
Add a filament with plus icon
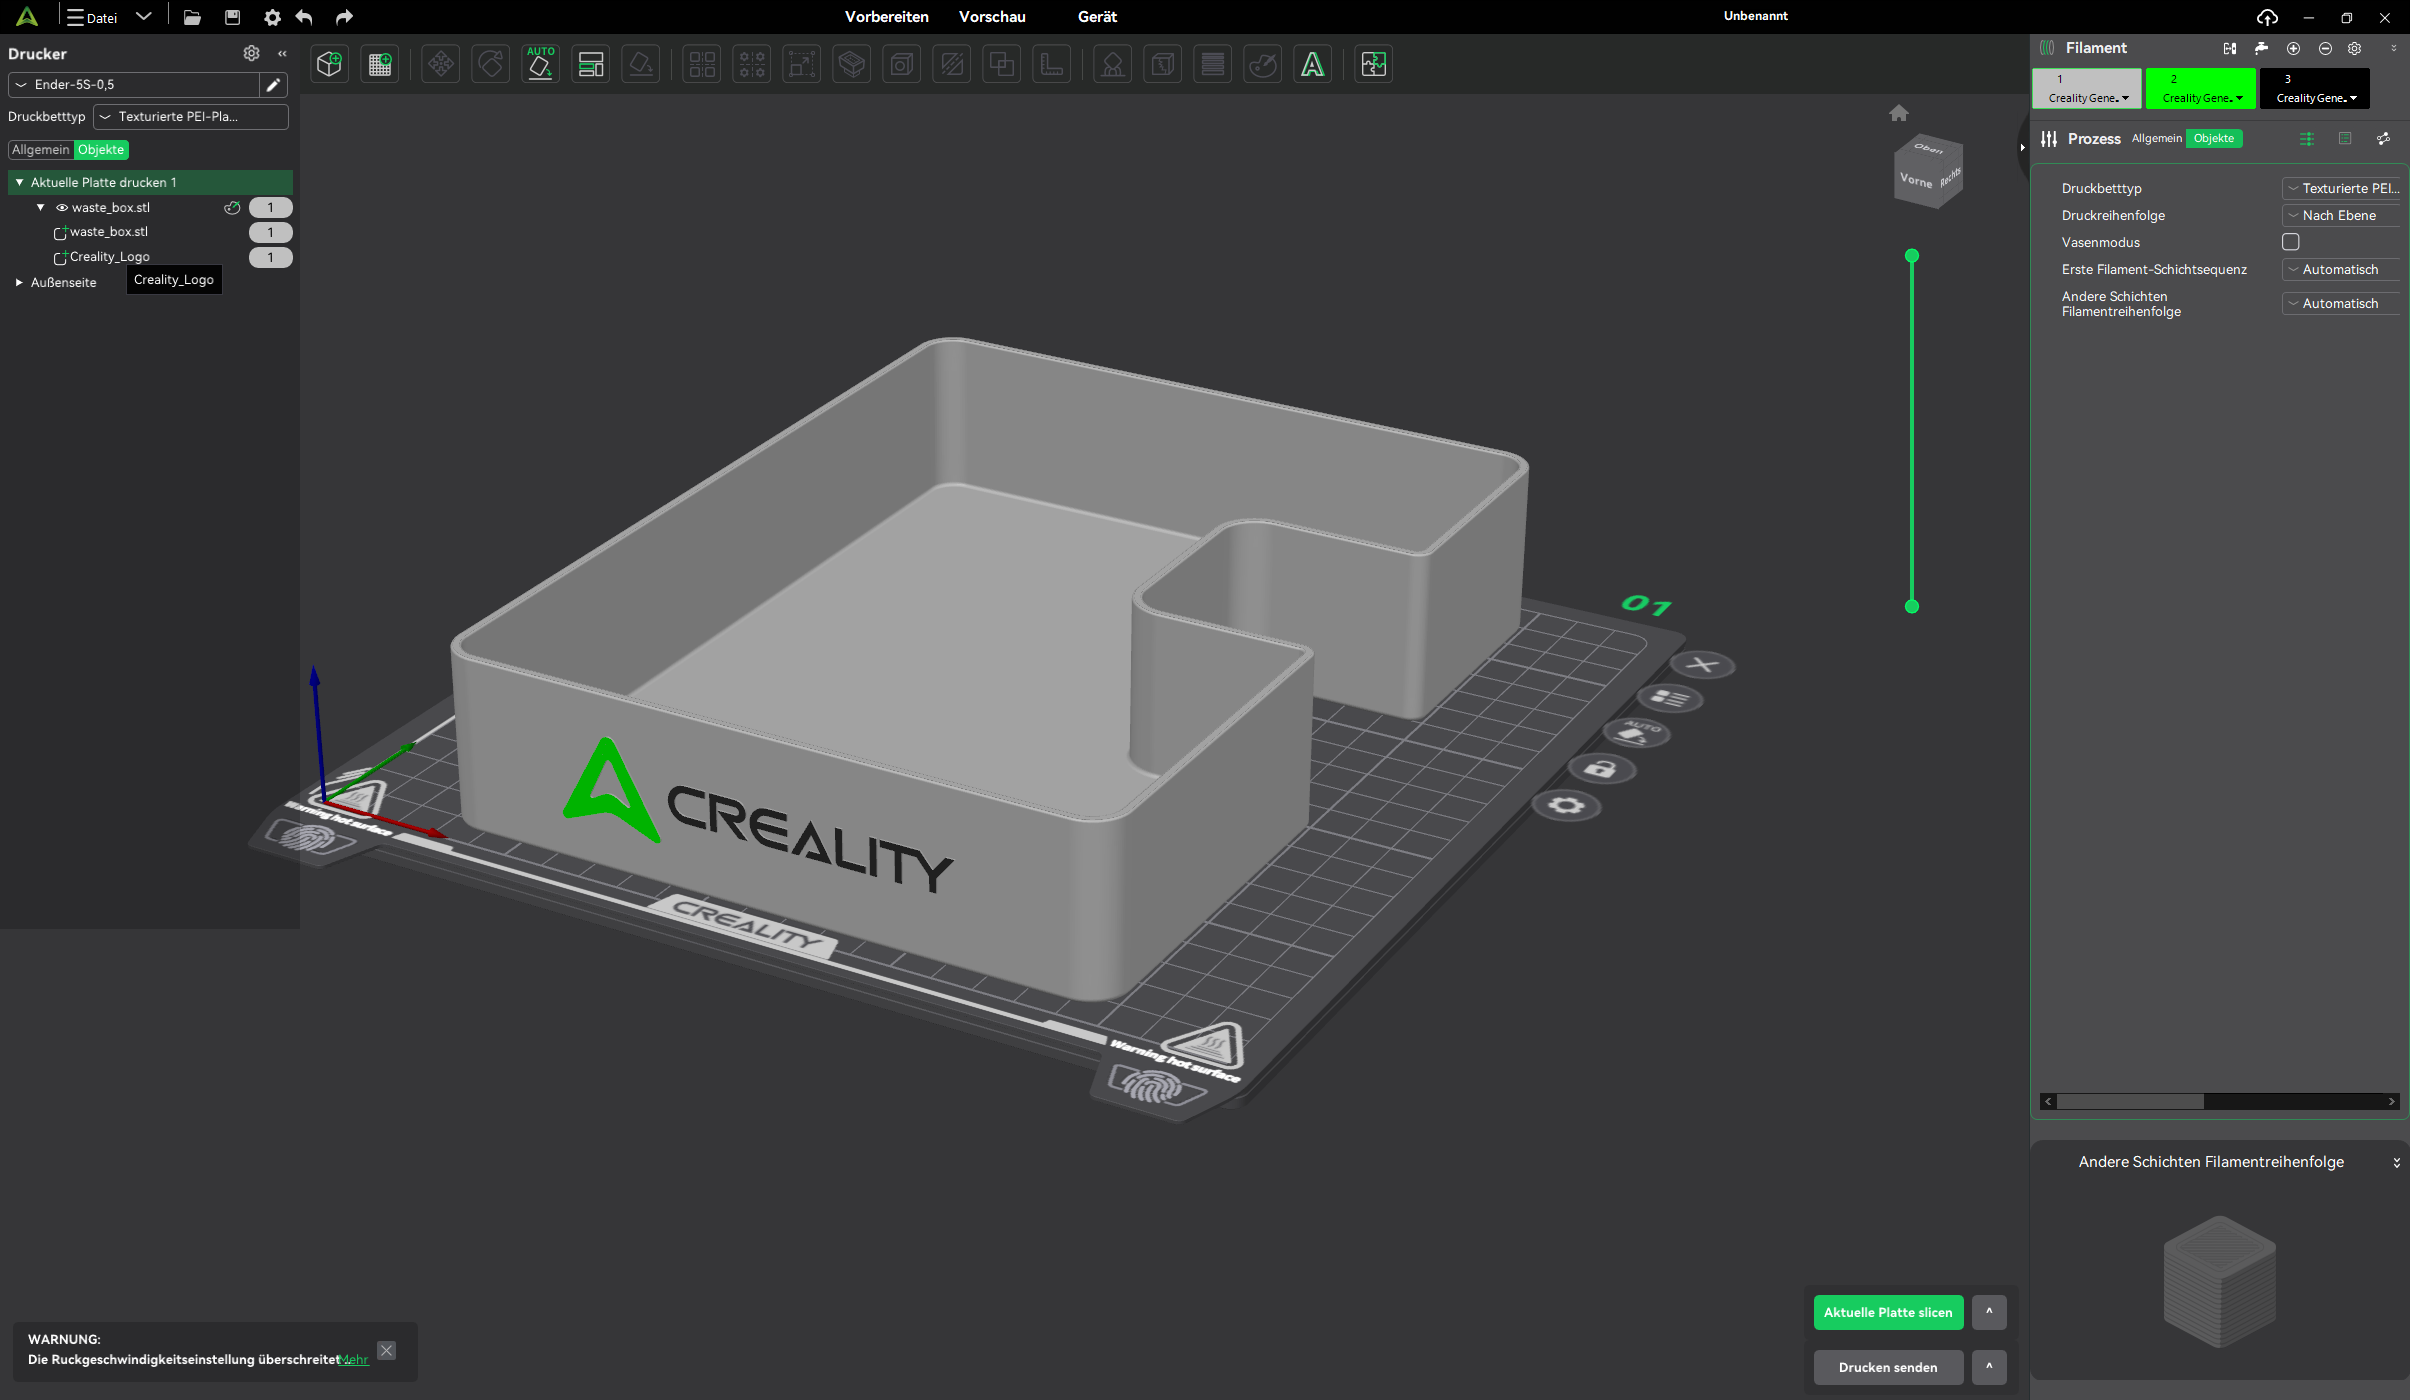pyautogui.click(x=2293, y=48)
